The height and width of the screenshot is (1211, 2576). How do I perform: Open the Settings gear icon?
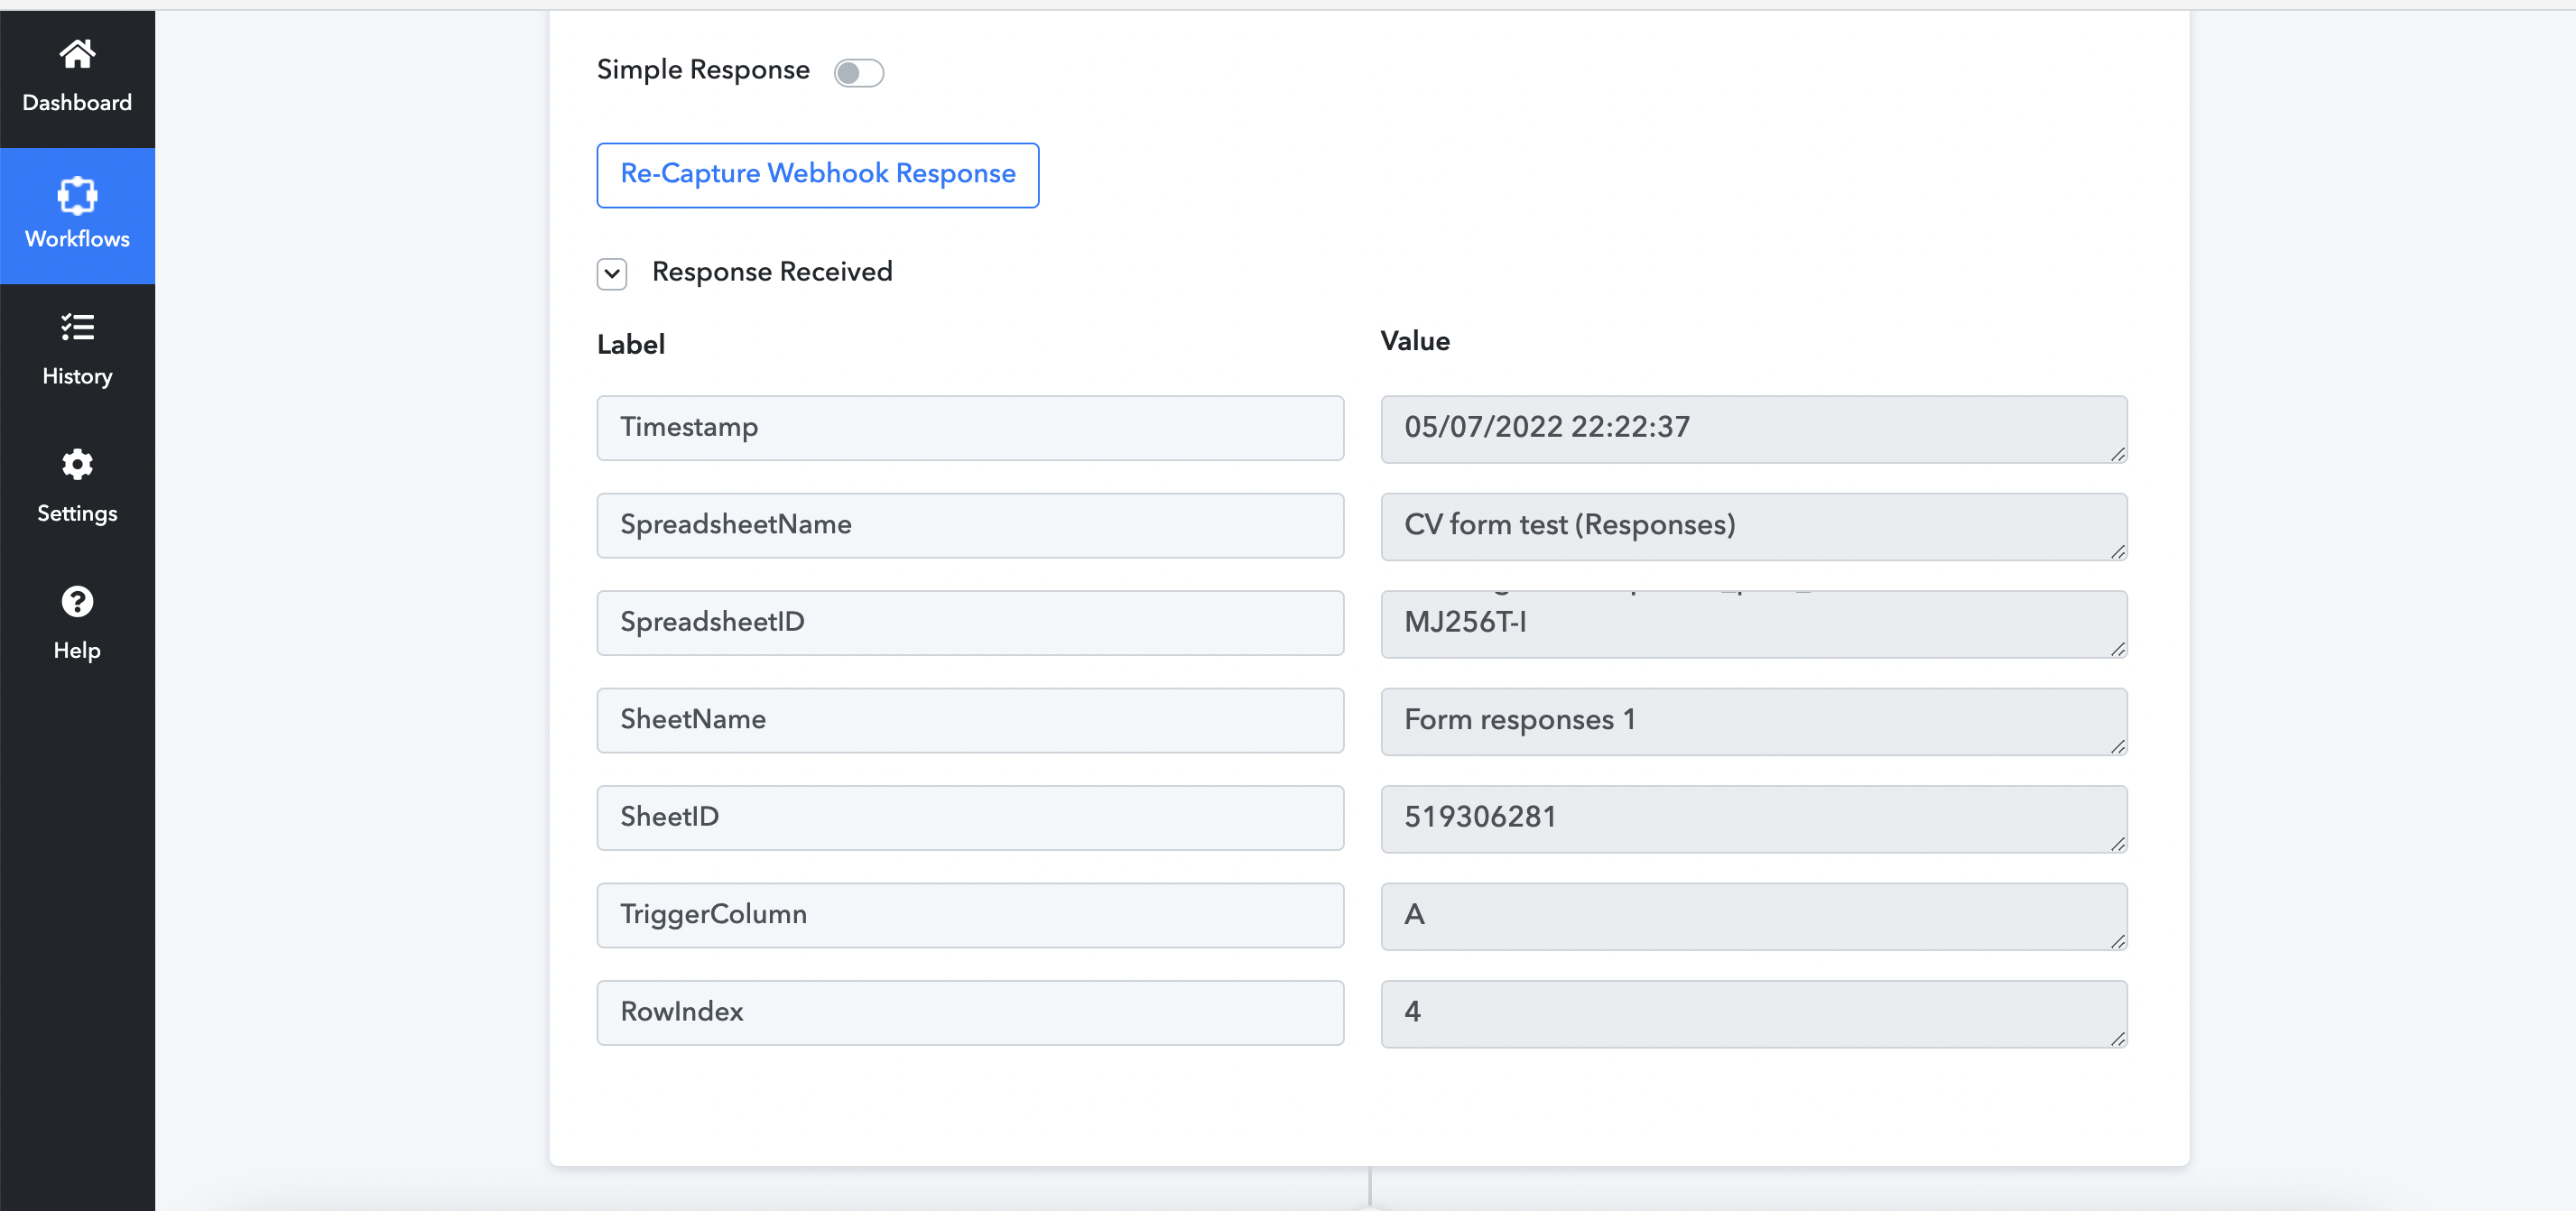tap(77, 464)
